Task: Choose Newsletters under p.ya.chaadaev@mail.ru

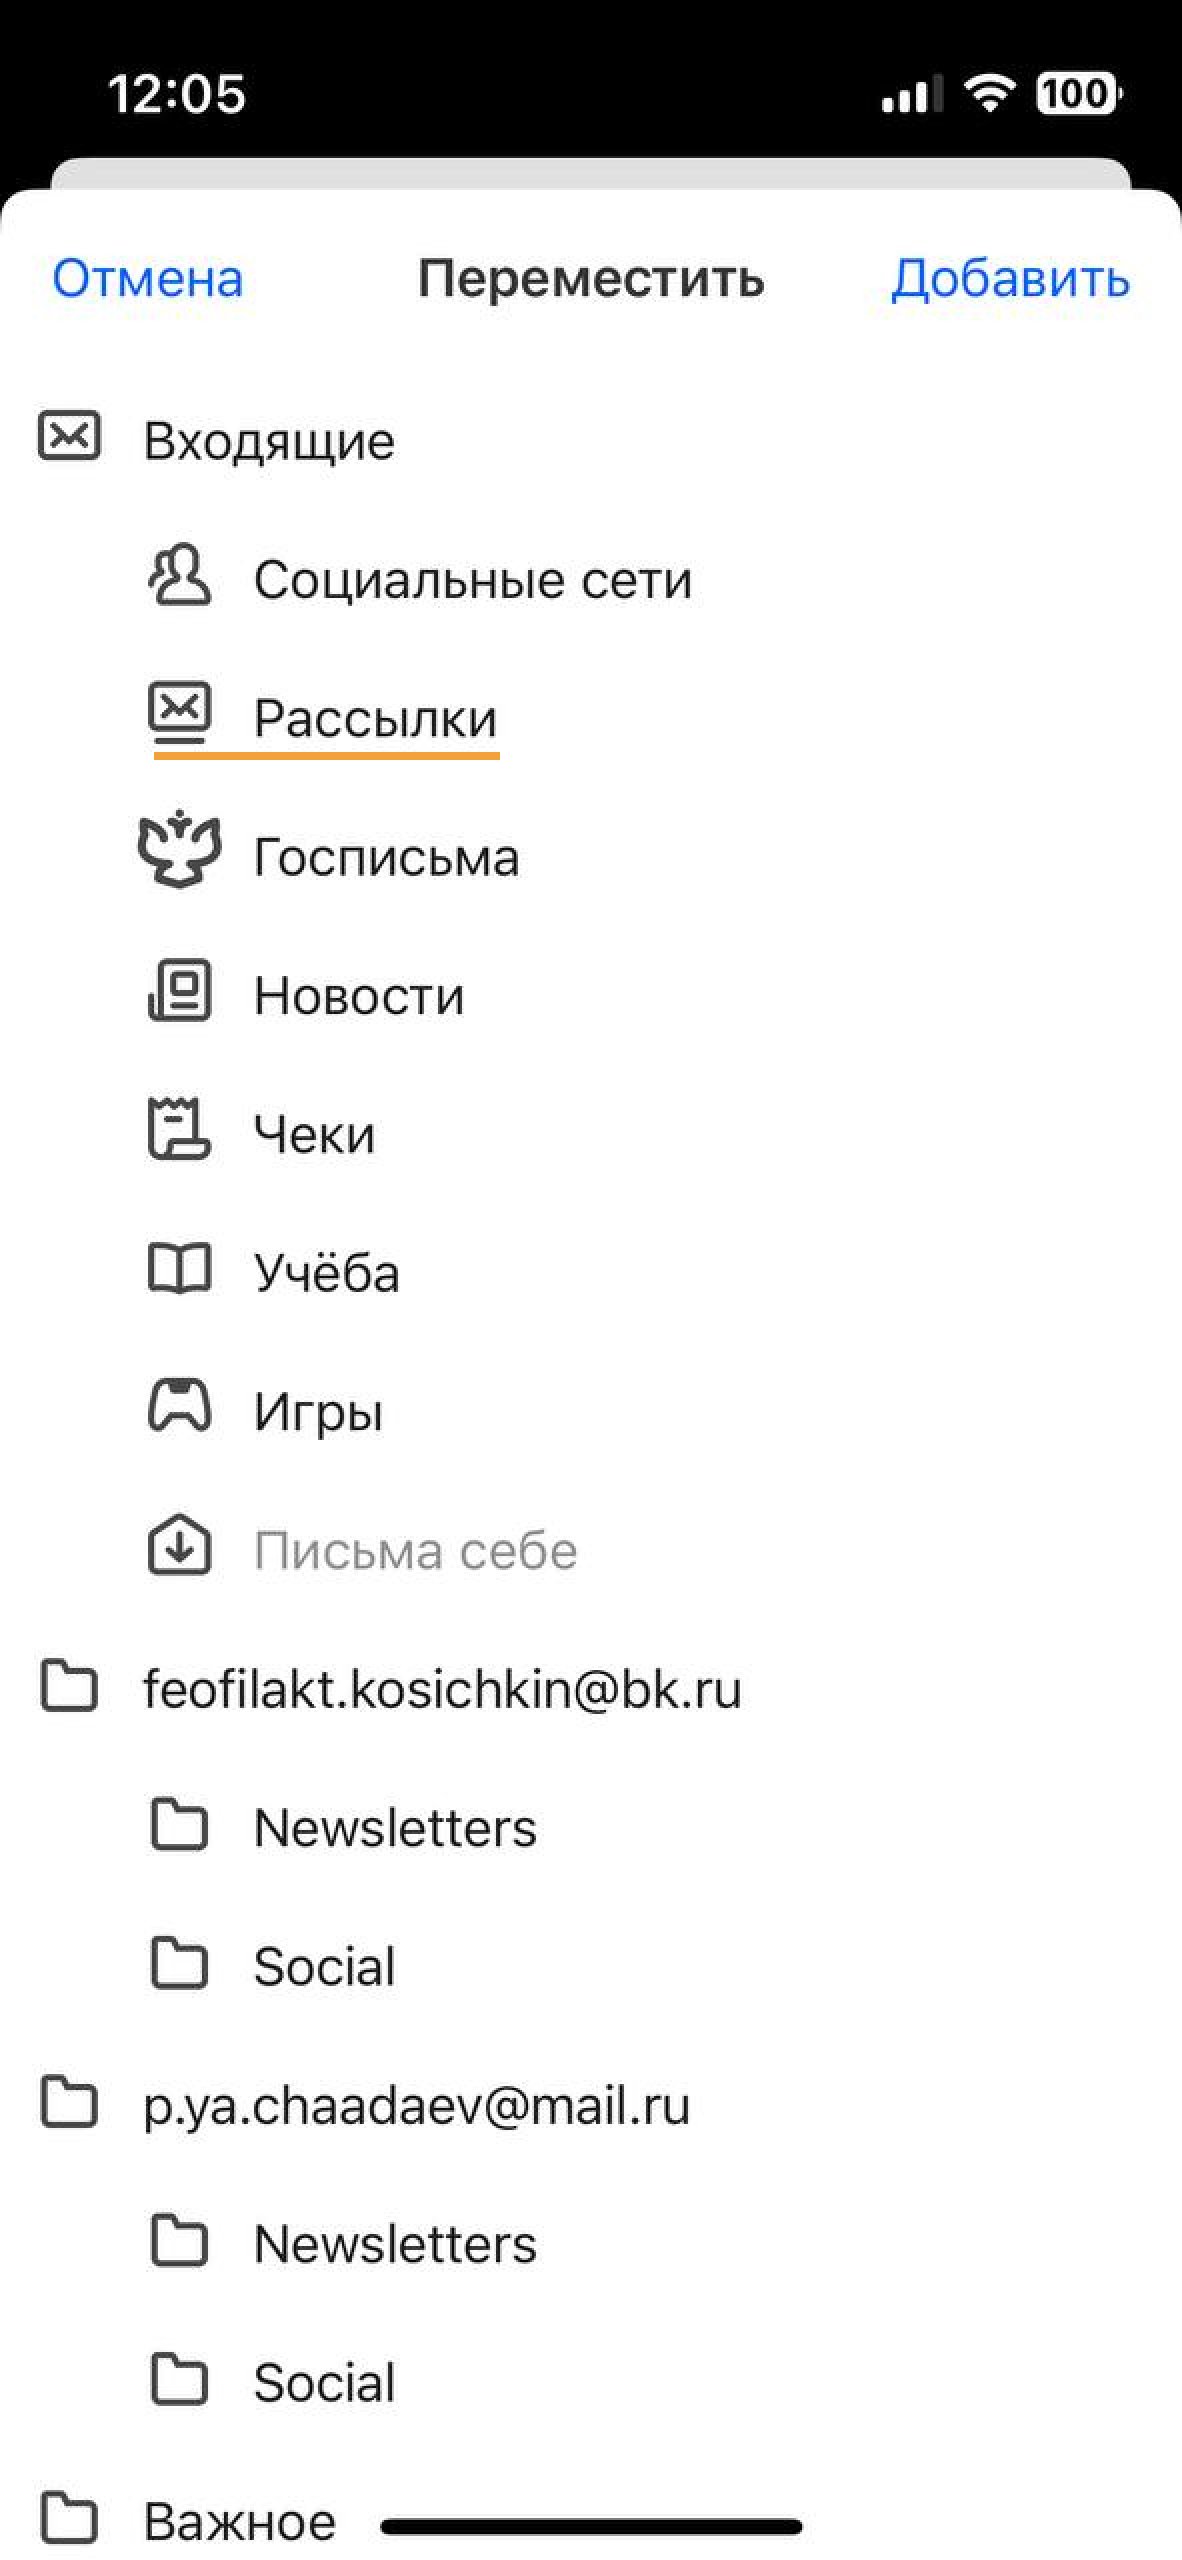Action: point(591,2243)
